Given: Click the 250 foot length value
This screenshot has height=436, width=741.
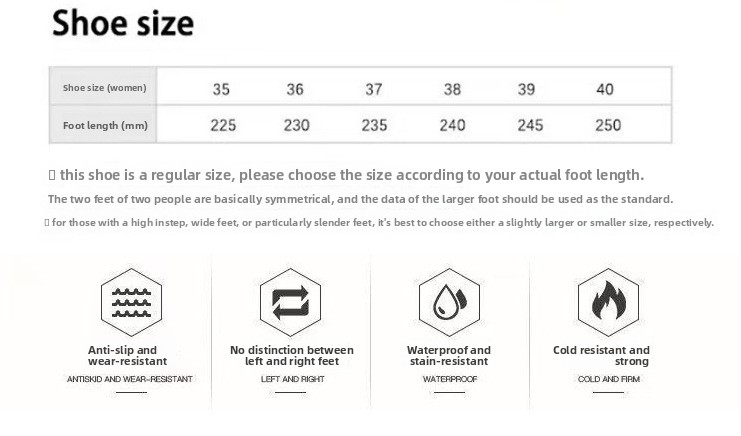Looking at the screenshot, I should click(x=608, y=125).
